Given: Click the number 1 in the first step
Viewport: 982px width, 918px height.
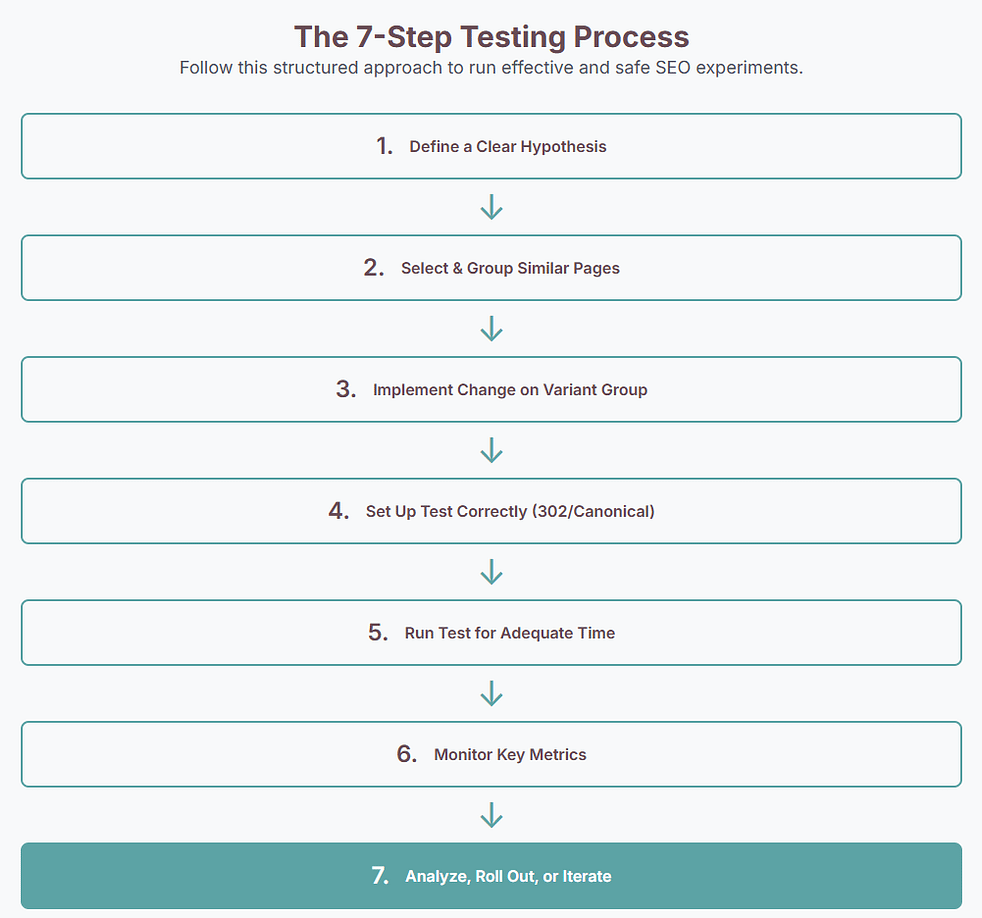Looking at the screenshot, I should click(x=384, y=146).
